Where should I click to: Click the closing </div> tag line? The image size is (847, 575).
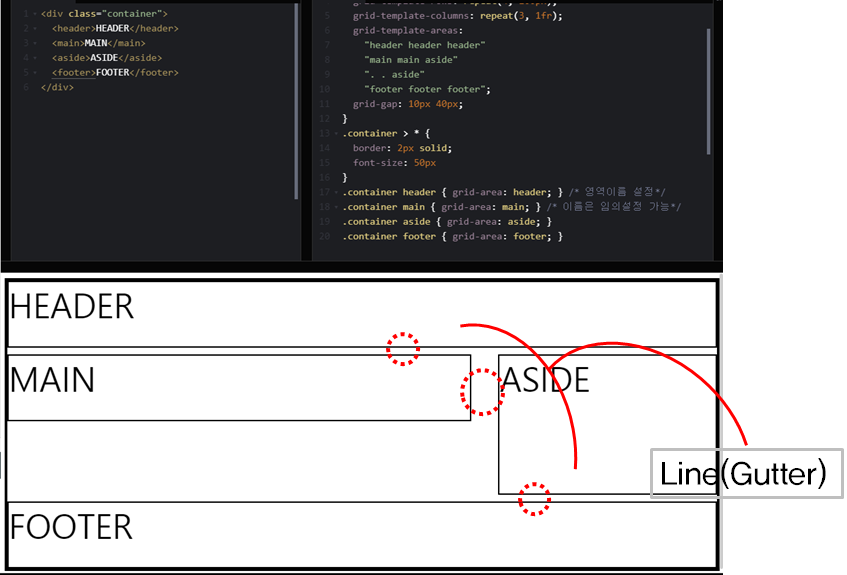[x=57, y=87]
